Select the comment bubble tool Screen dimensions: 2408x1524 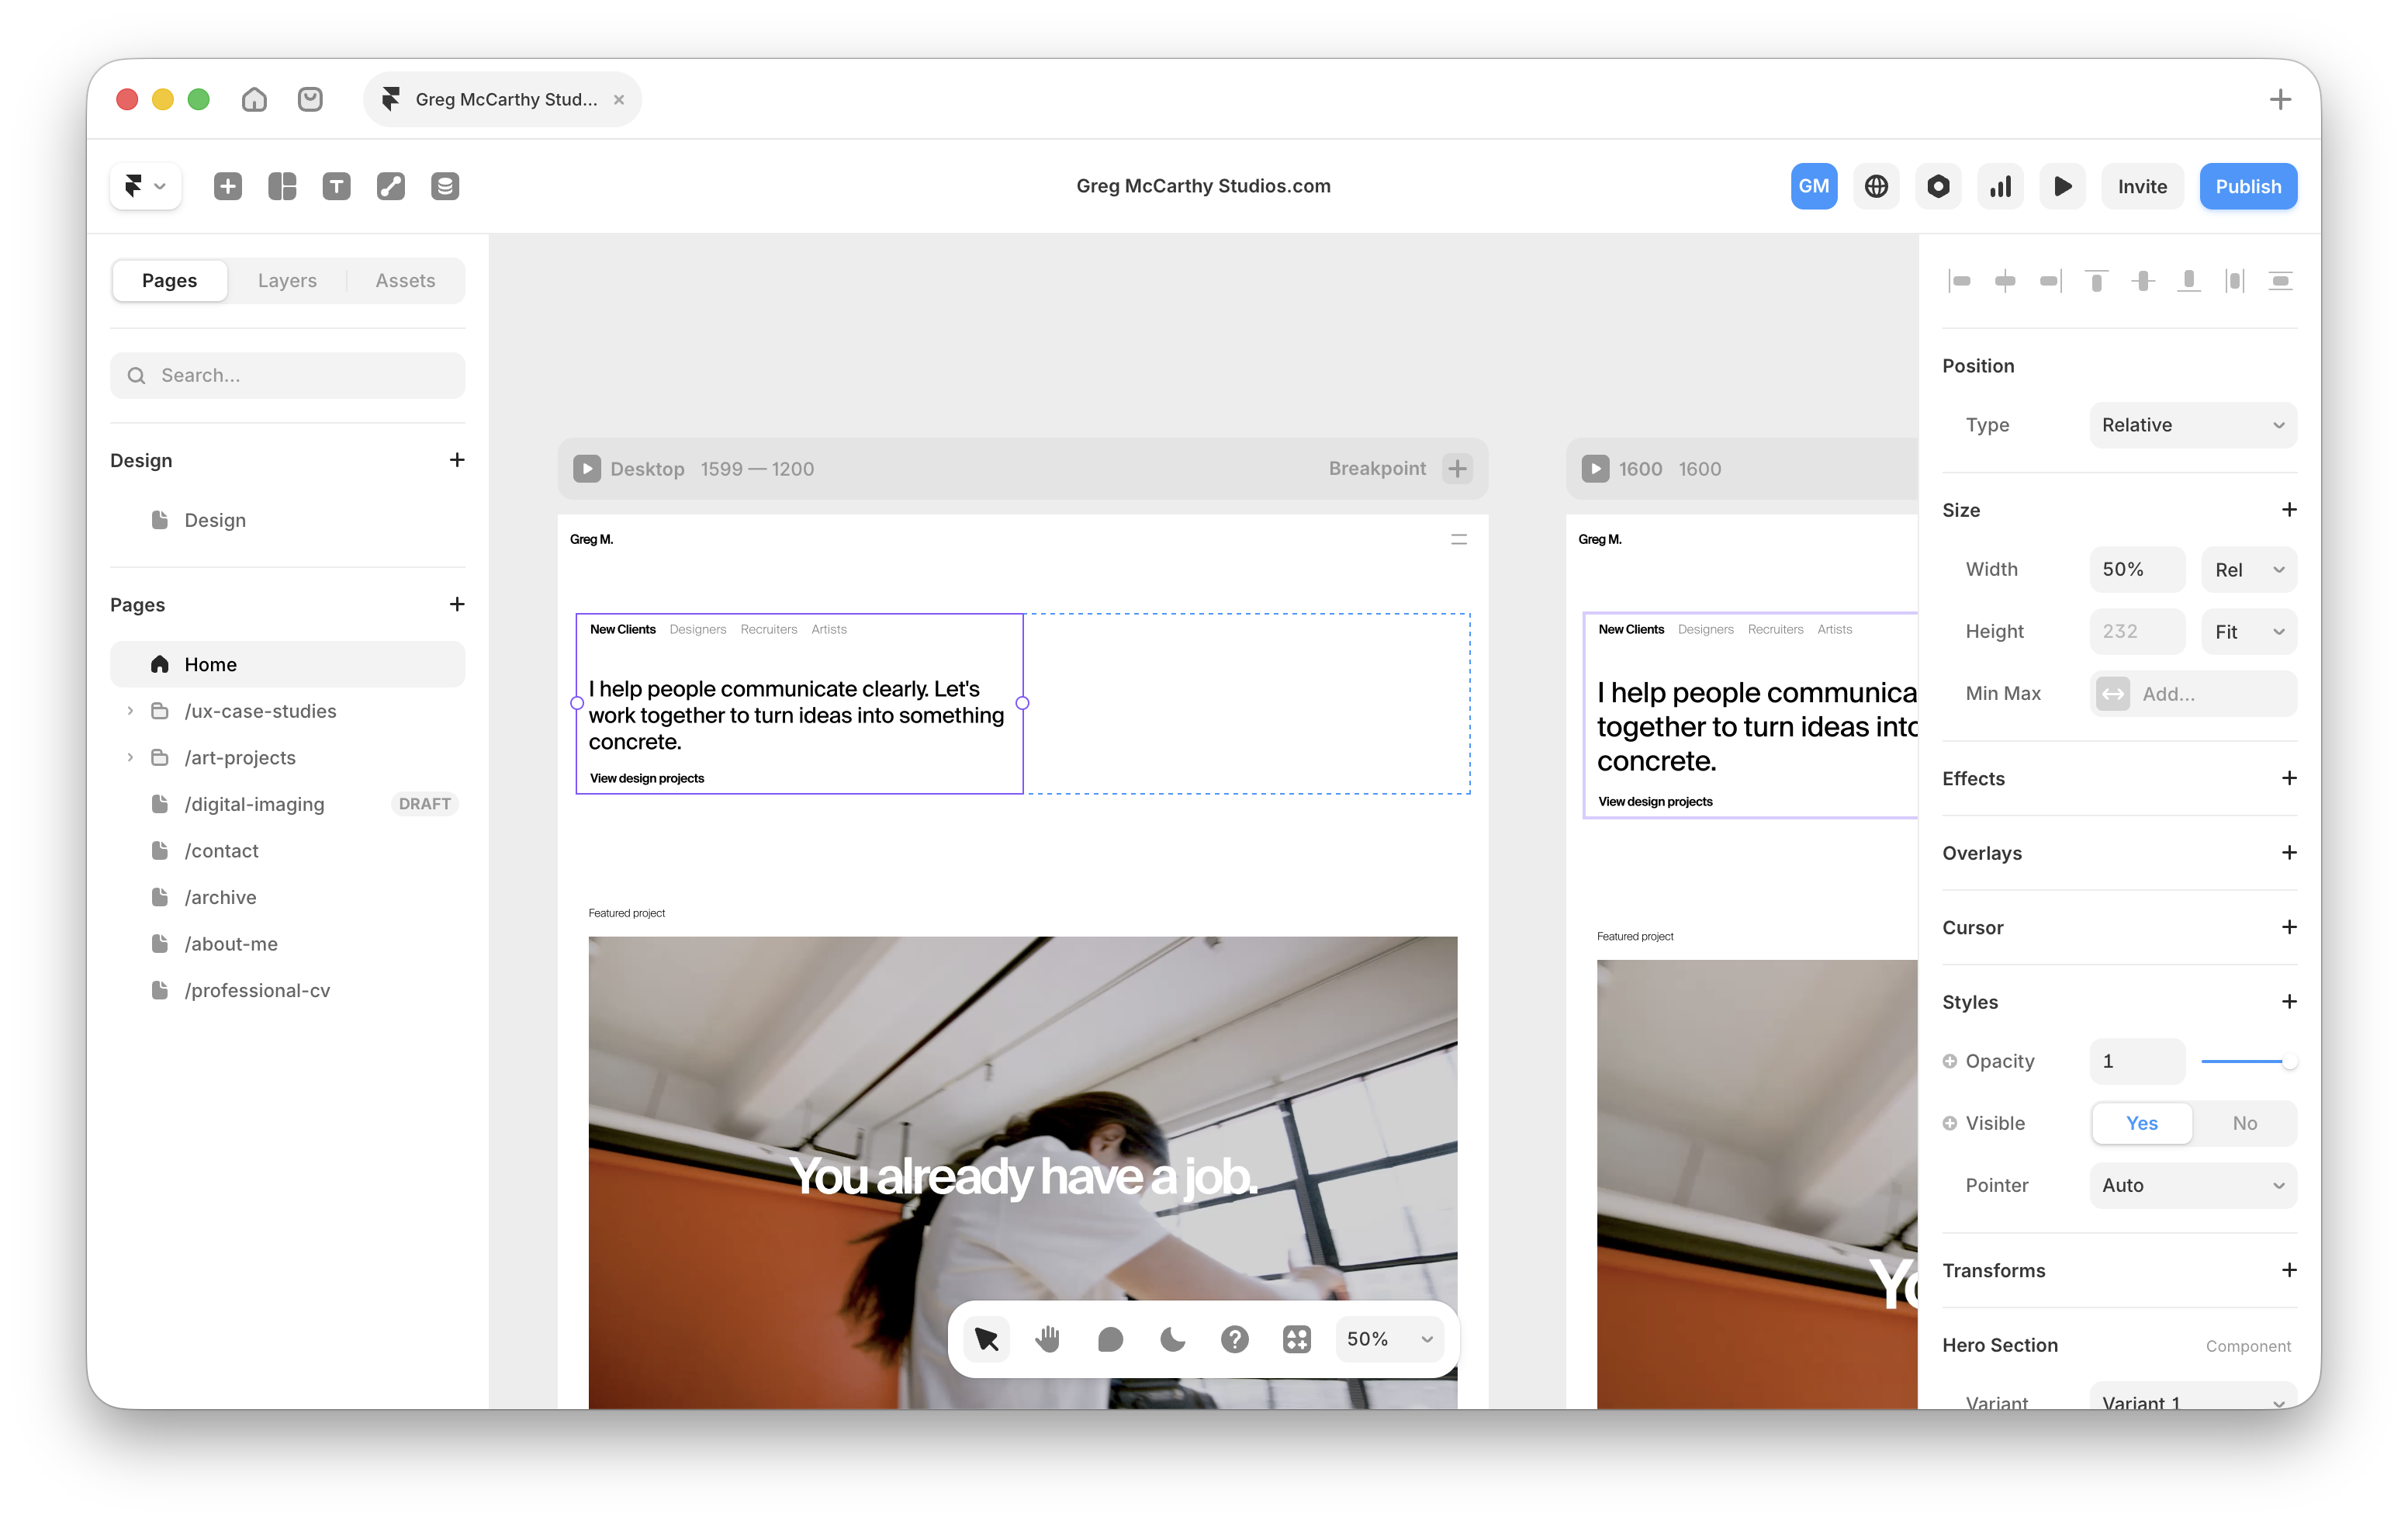[1110, 1338]
